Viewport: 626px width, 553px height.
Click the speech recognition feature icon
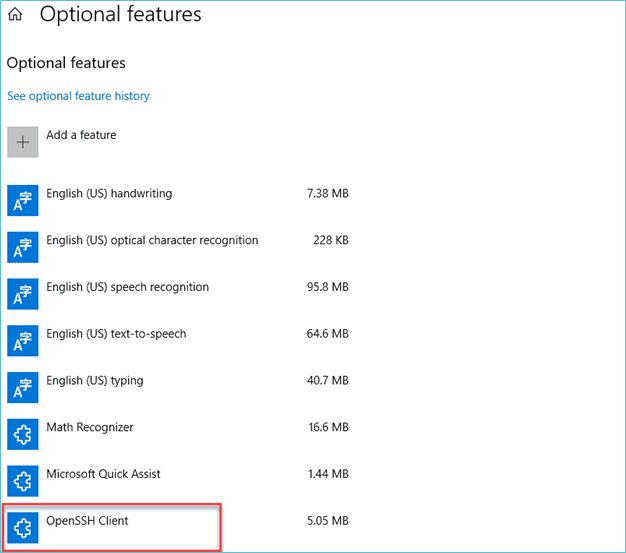tap(23, 294)
